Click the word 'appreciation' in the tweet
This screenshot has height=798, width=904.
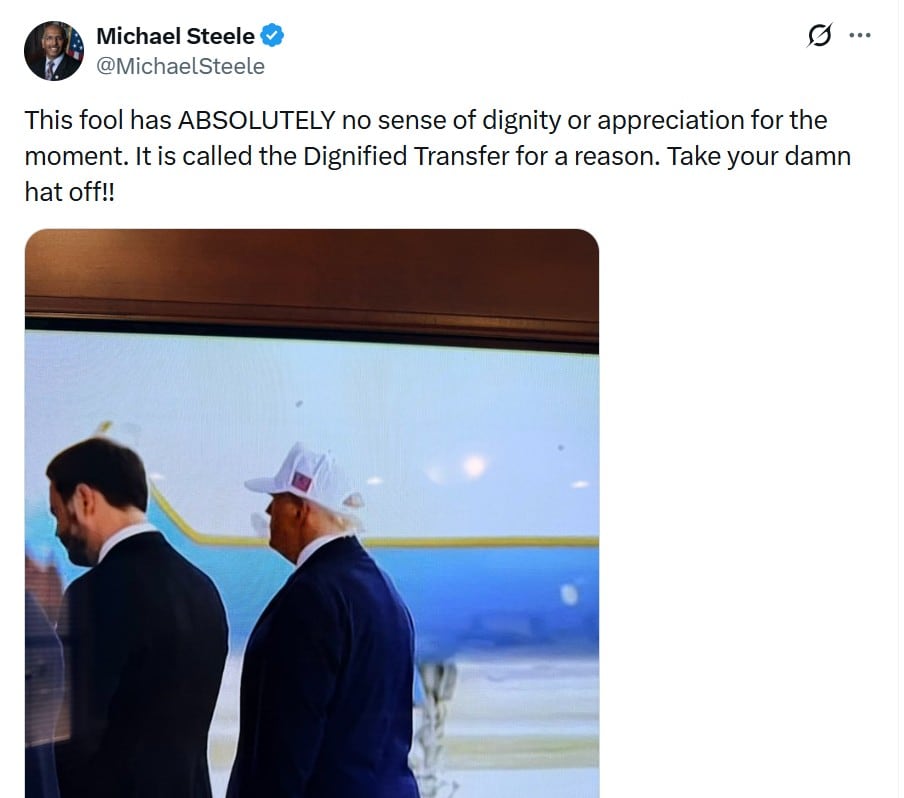(x=671, y=121)
